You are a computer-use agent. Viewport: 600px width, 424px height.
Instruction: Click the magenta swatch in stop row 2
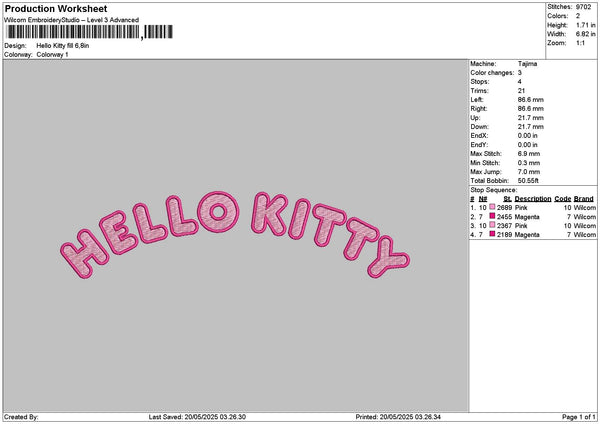492,216
